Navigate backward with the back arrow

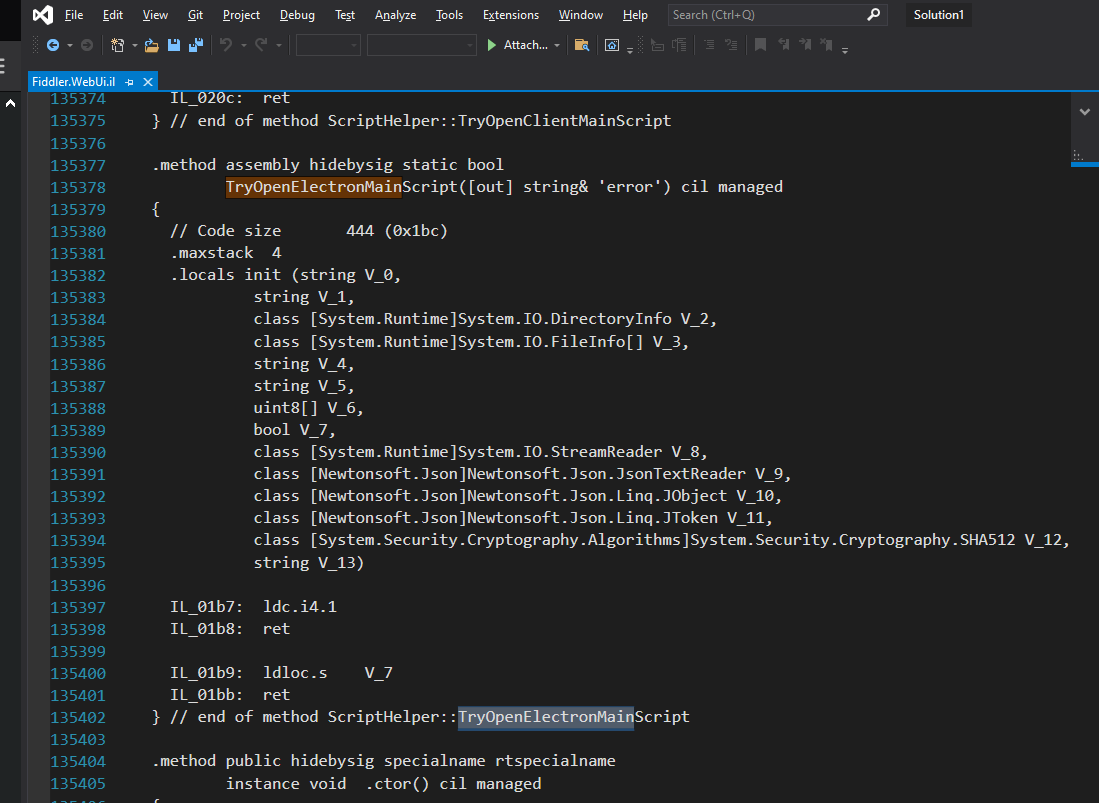53,46
